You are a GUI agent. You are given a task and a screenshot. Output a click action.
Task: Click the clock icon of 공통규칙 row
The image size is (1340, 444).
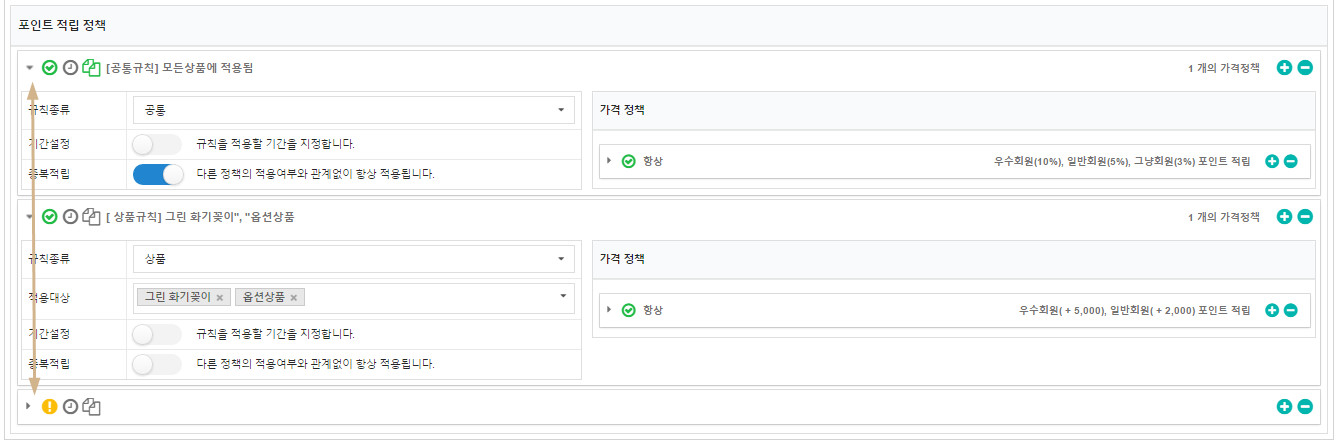(x=70, y=68)
